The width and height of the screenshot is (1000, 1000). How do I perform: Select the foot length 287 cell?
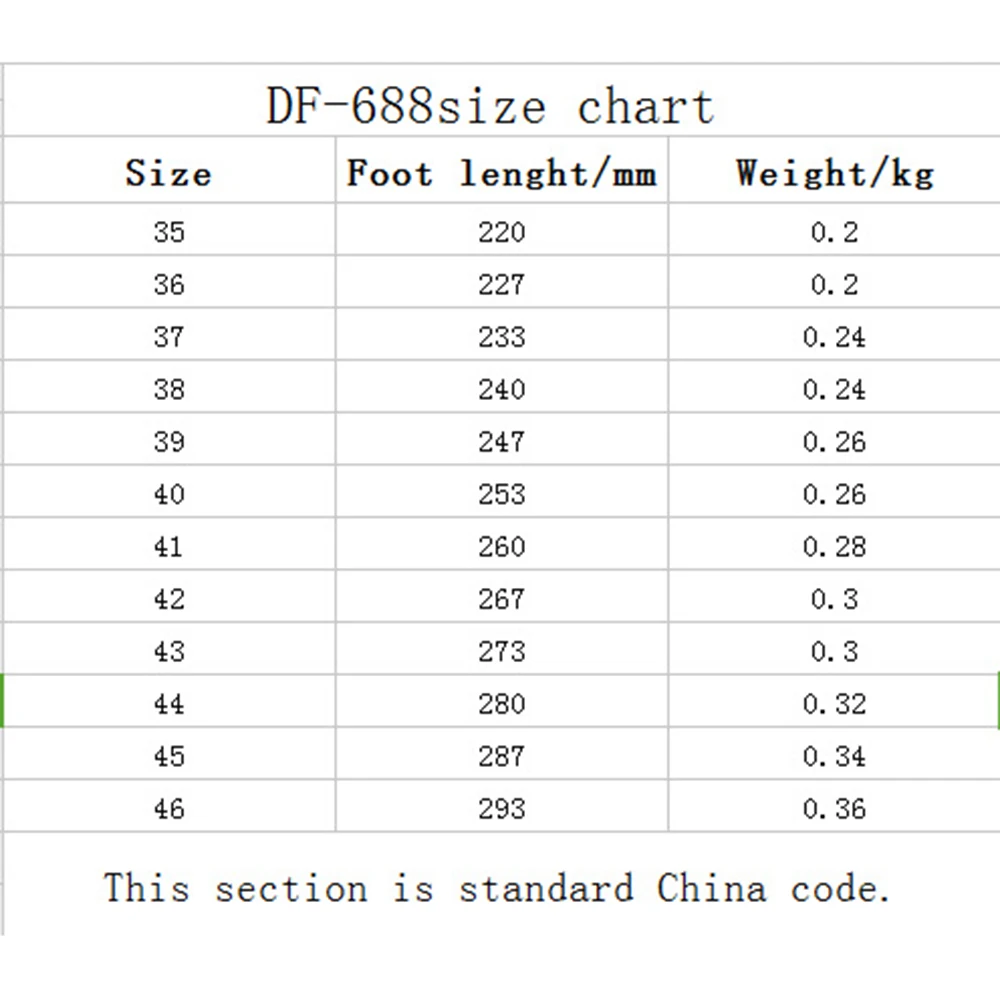click(501, 756)
